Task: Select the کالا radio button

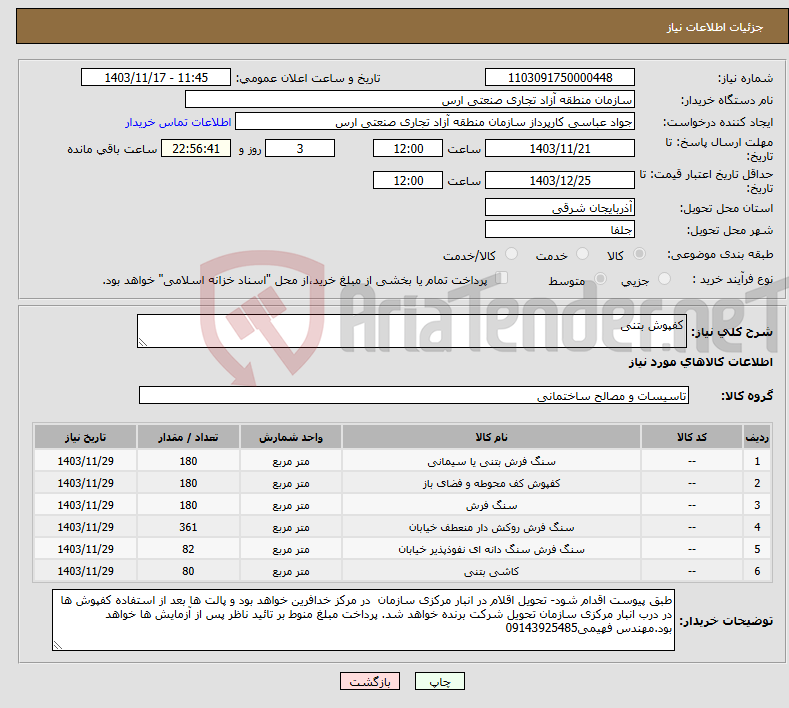Action: coord(639,254)
